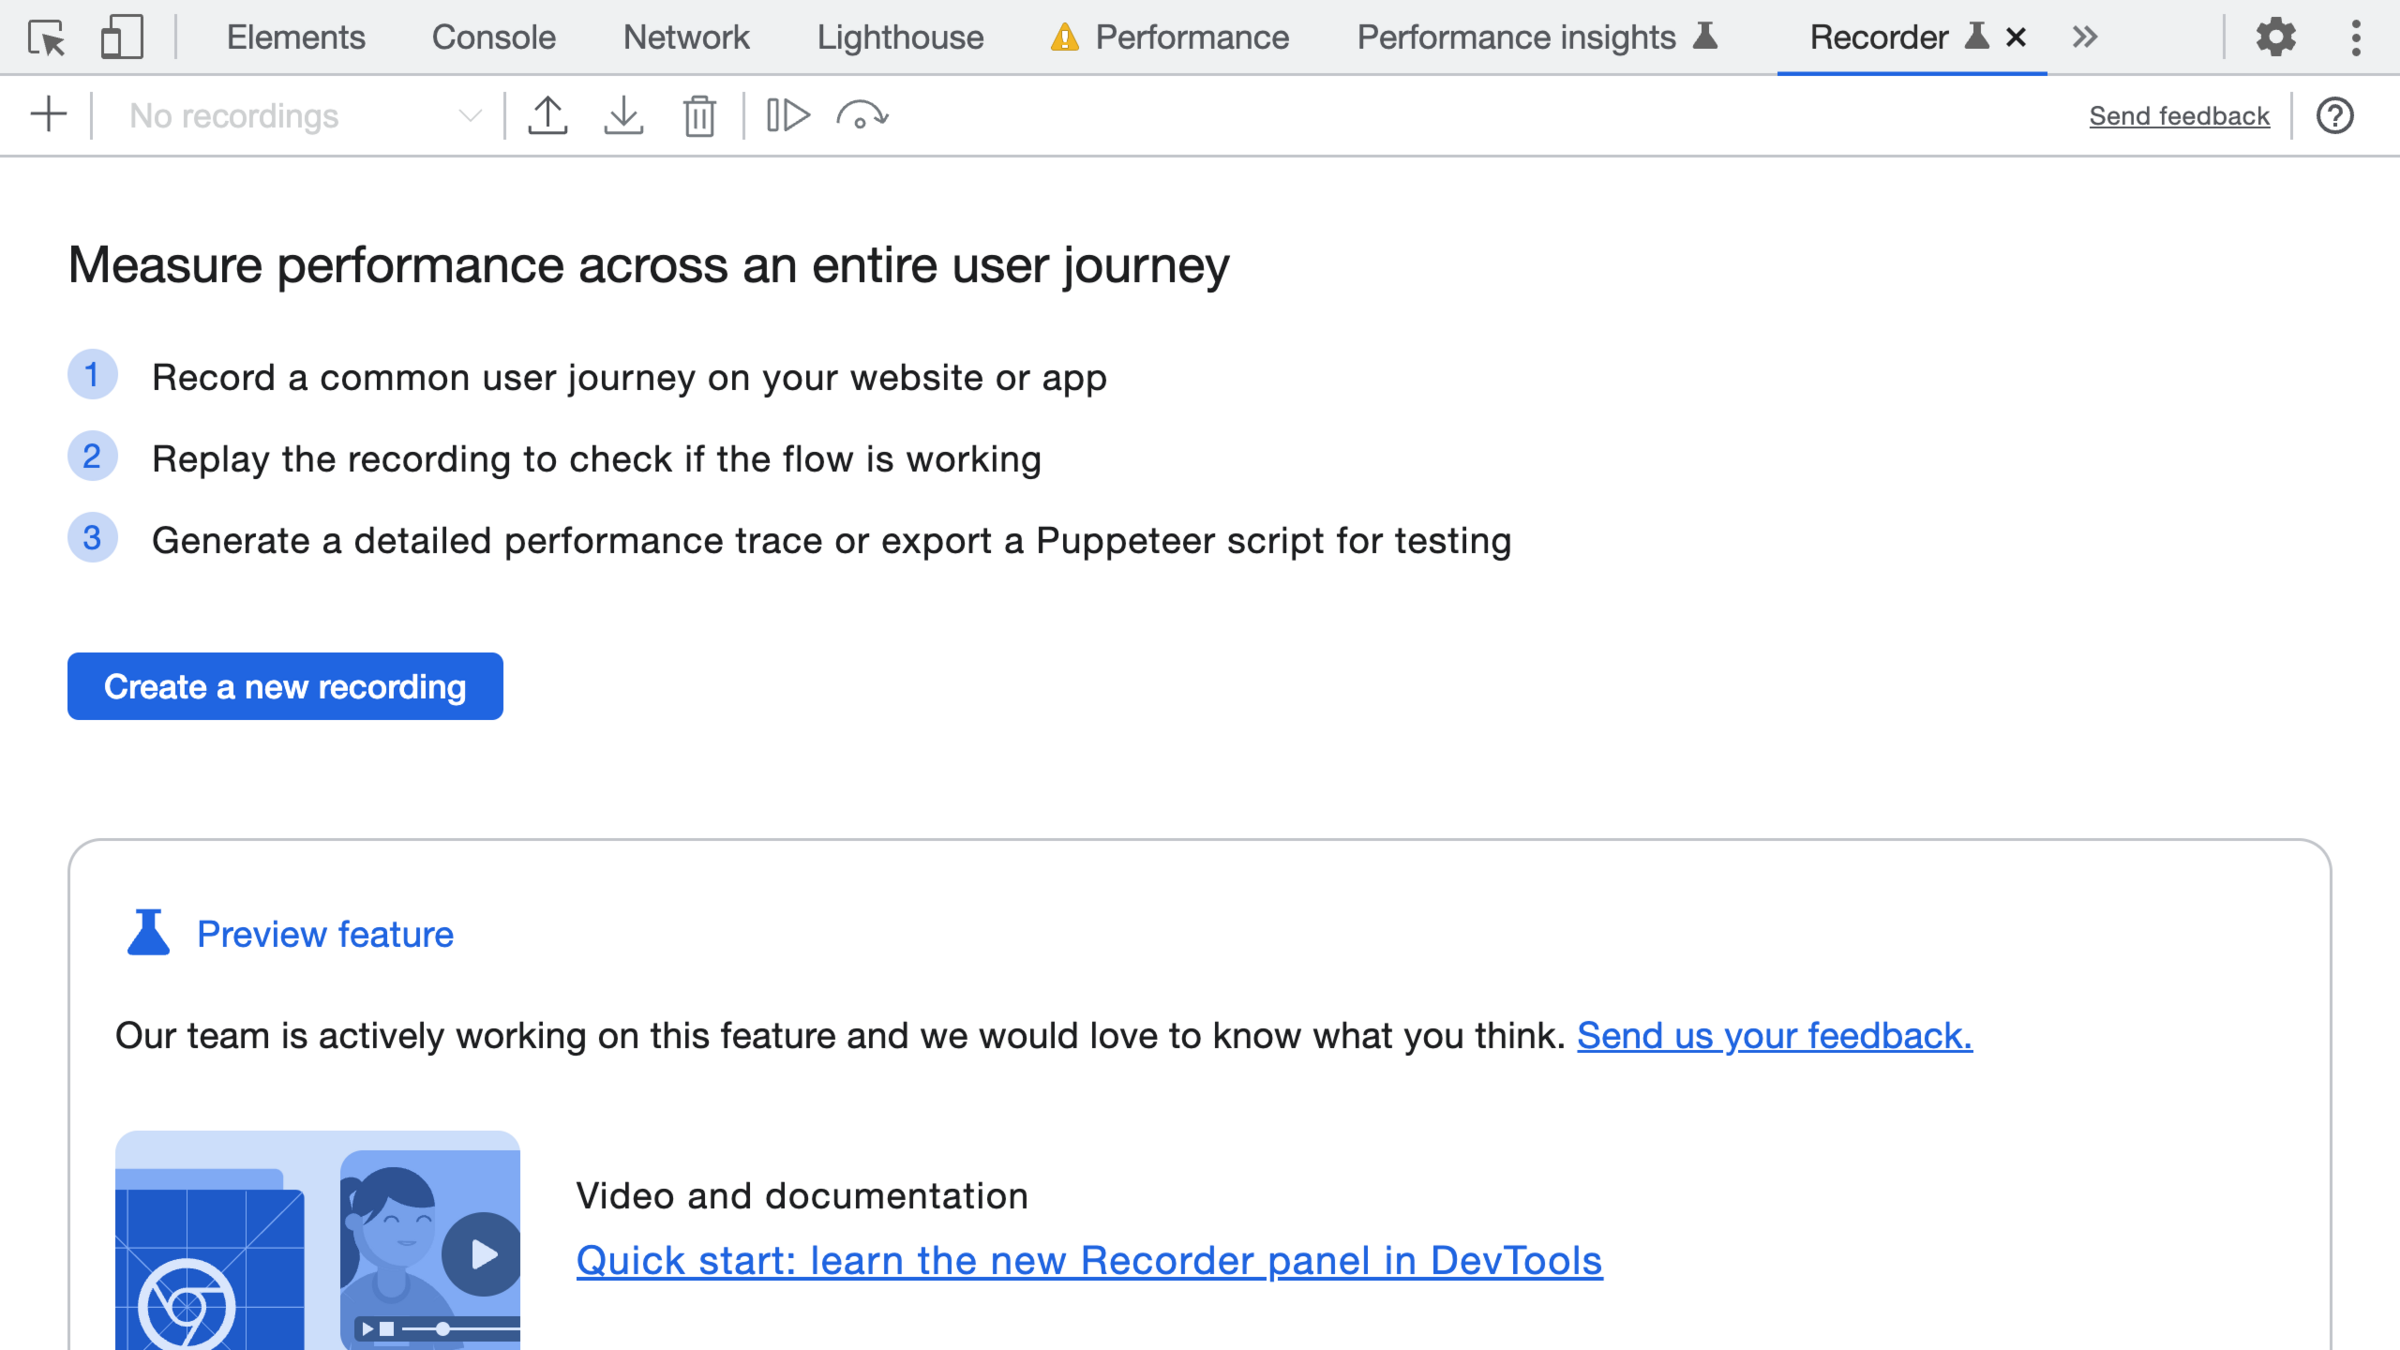
Task: Open Send us your feedback link
Action: click(1774, 1035)
